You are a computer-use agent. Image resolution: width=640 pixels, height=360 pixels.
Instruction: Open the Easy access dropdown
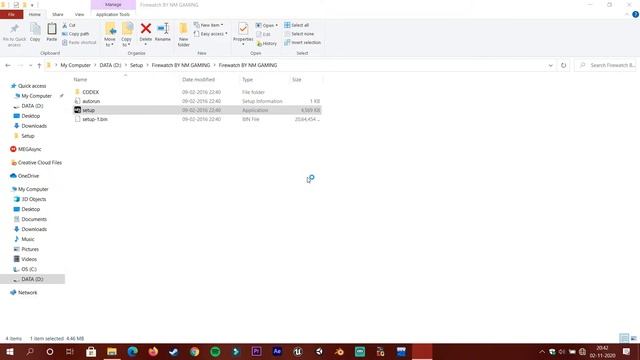211,34
